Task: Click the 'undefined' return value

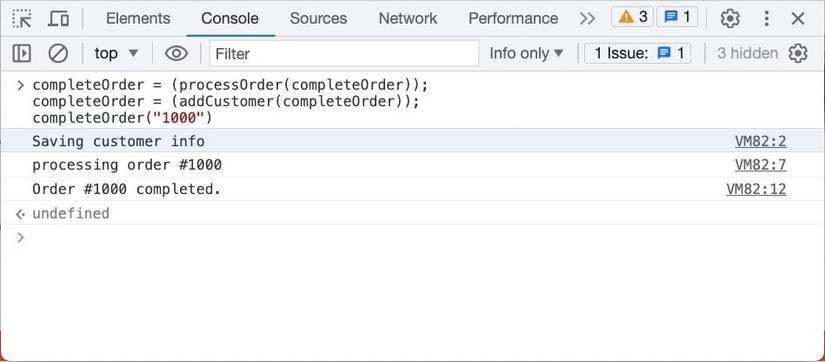Action: [x=71, y=213]
